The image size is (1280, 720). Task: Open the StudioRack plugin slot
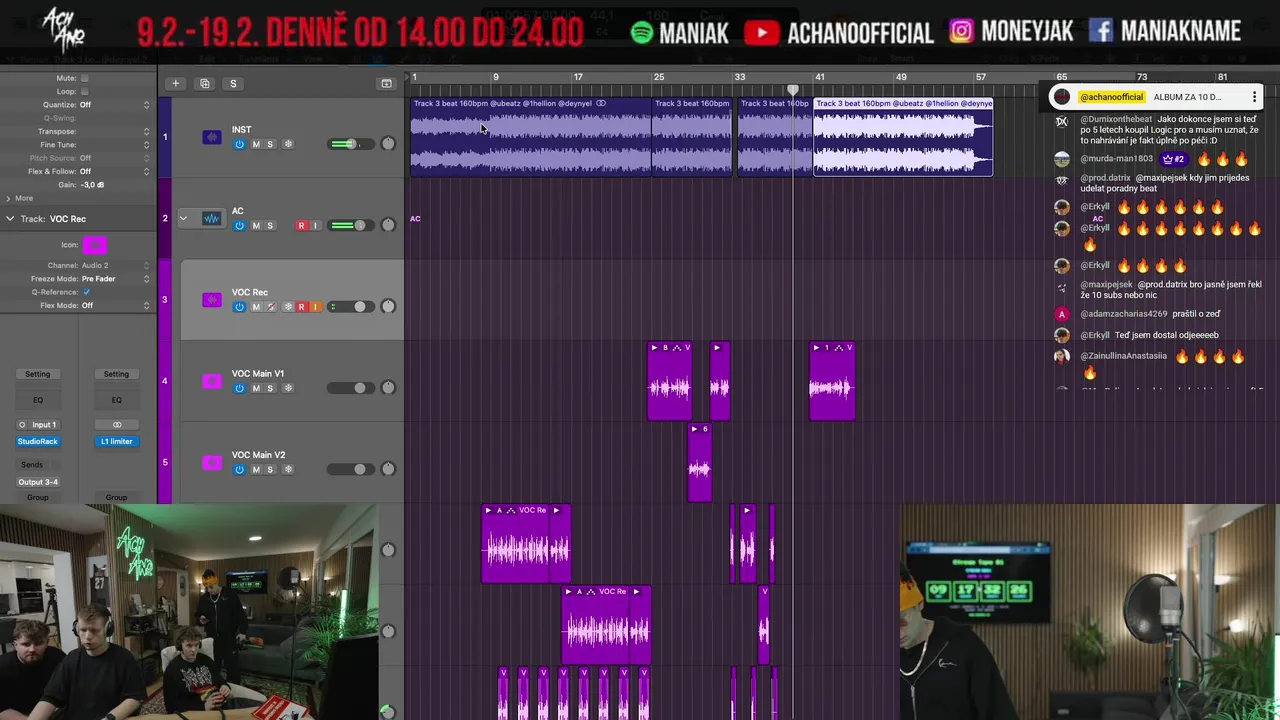coord(37,441)
